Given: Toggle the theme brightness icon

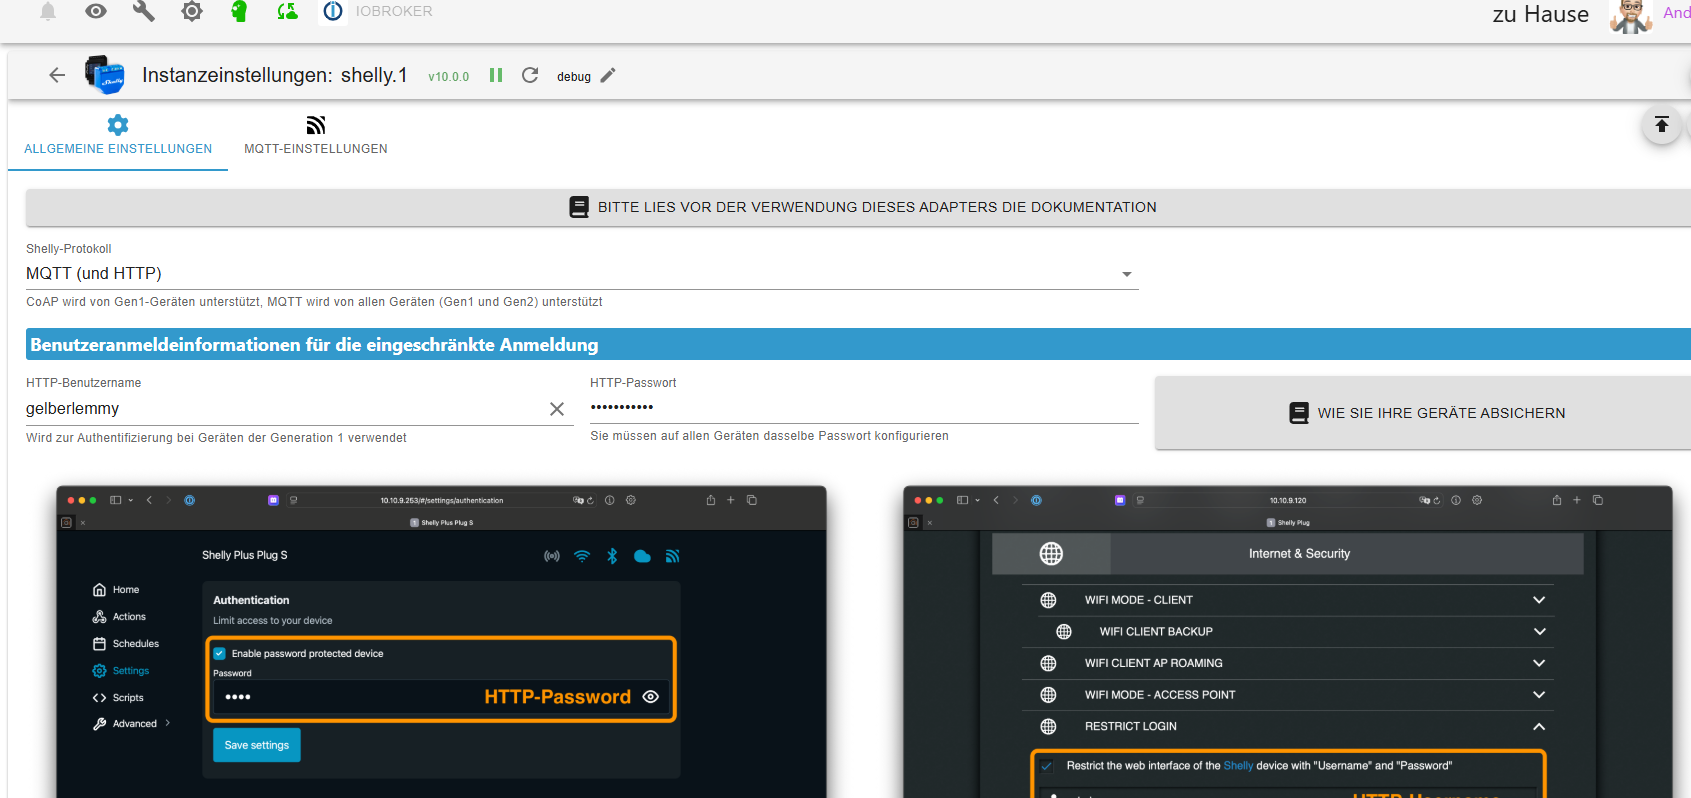Looking at the screenshot, I should tap(192, 11).
